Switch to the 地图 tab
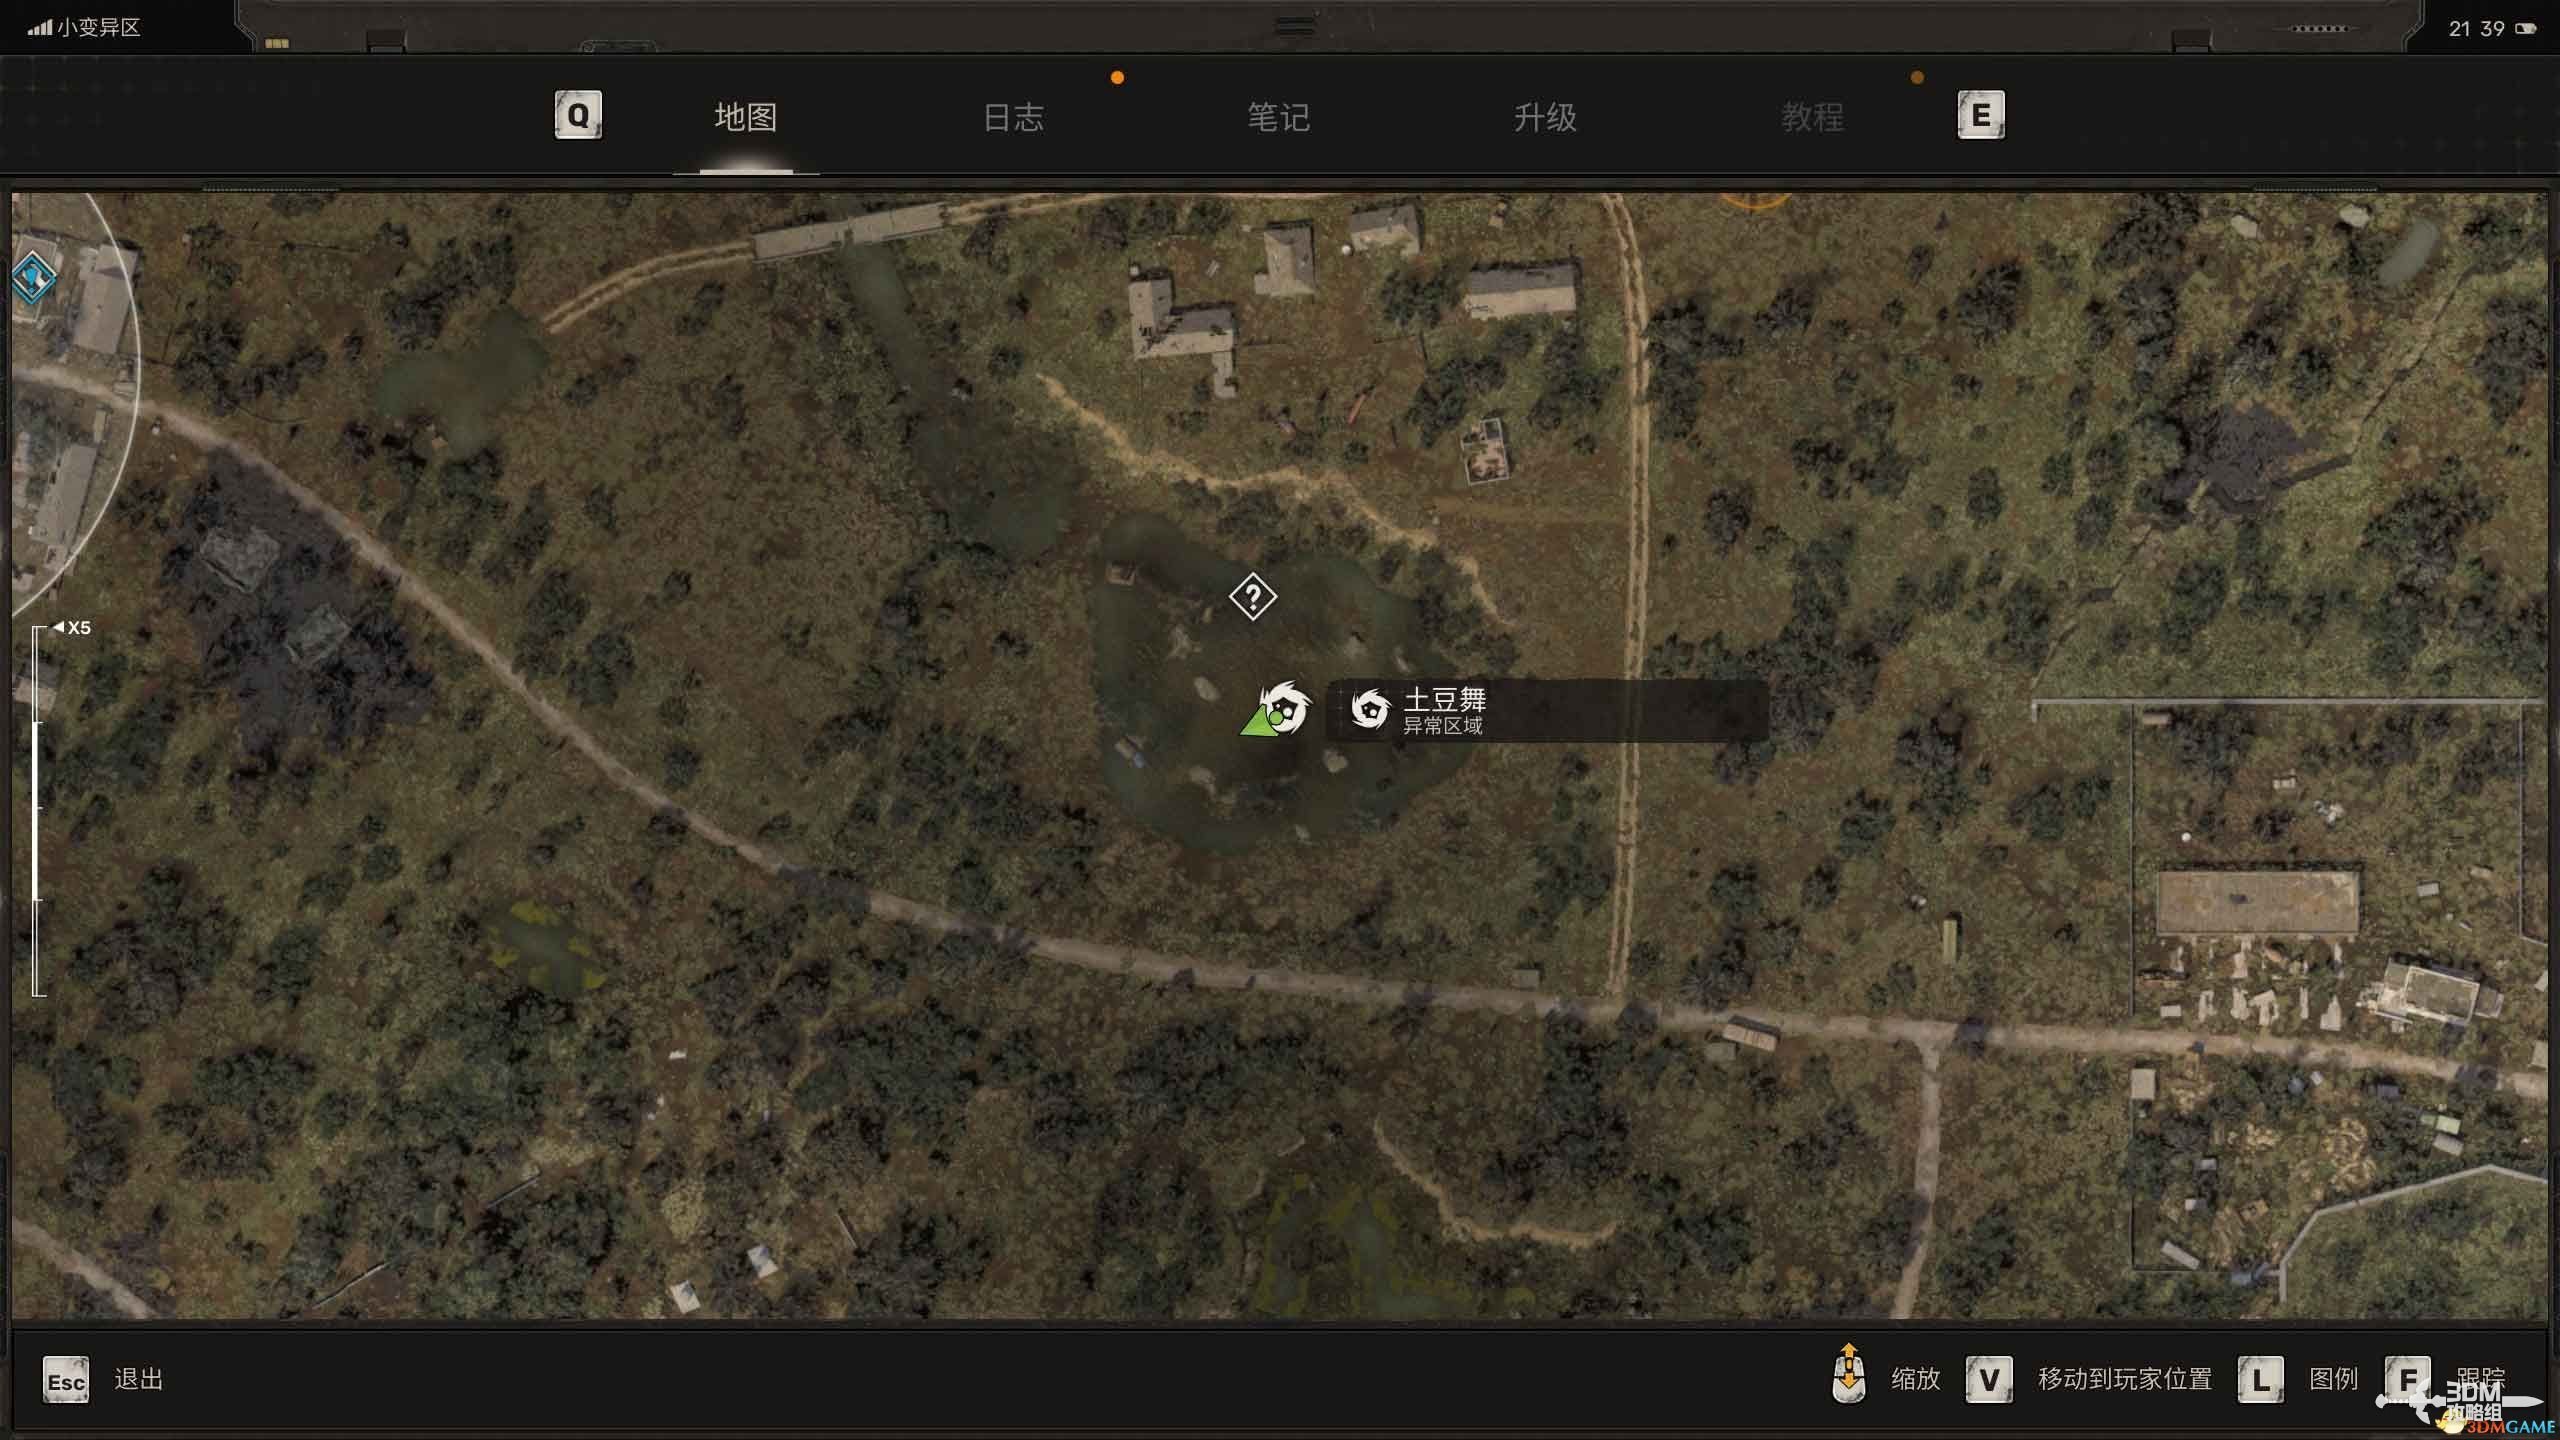Image resolution: width=2560 pixels, height=1440 pixels. (x=745, y=118)
